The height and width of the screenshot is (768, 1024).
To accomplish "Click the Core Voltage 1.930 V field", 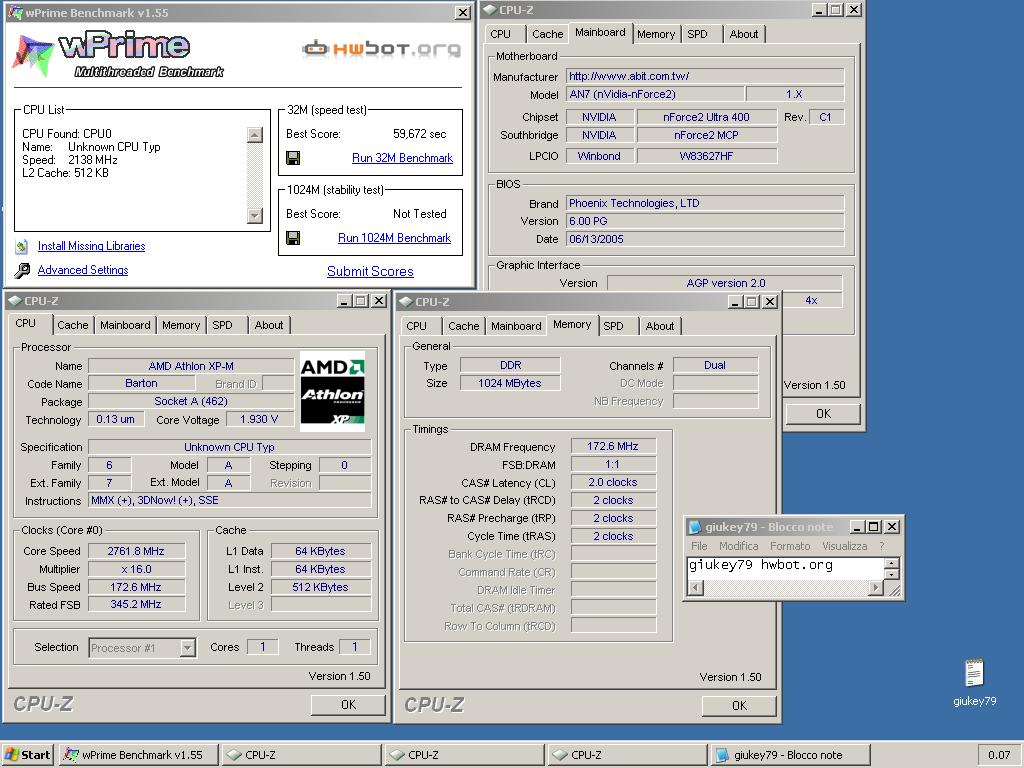I will (x=259, y=419).
